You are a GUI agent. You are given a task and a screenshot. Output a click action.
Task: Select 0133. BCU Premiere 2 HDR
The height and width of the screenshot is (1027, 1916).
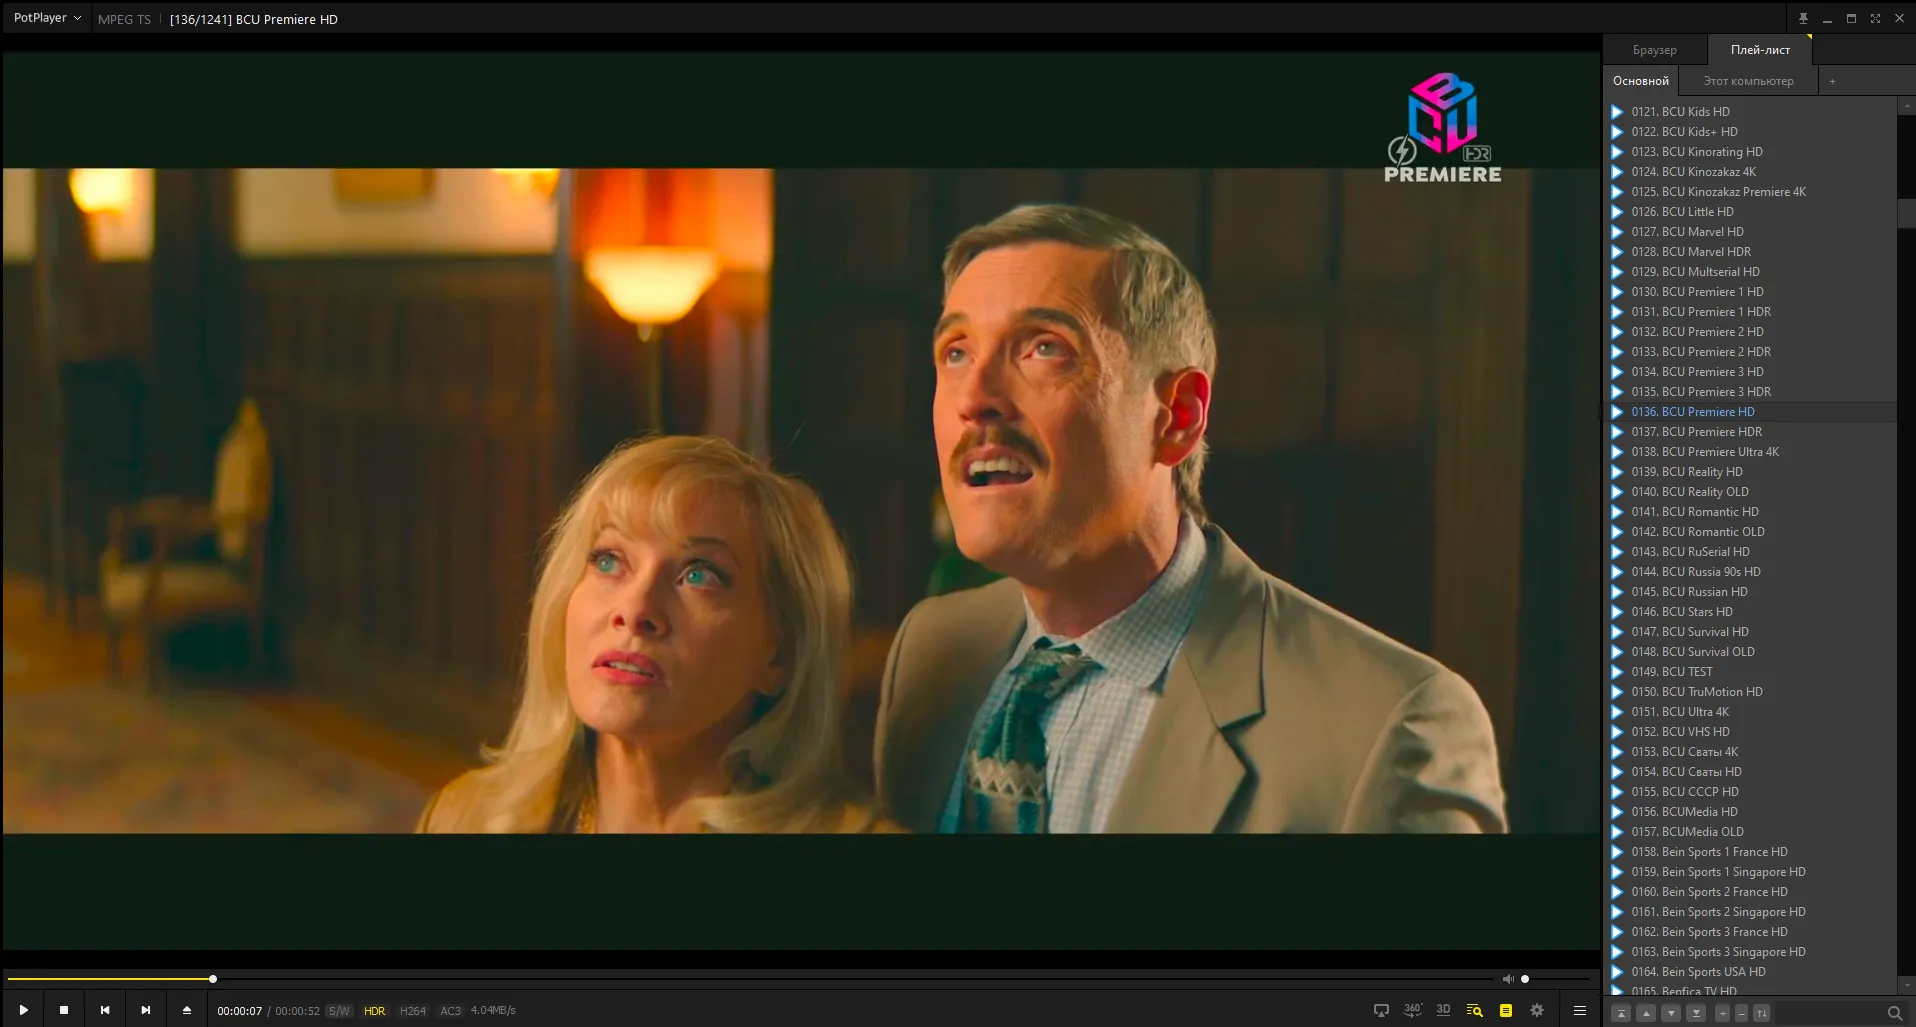1750,352
